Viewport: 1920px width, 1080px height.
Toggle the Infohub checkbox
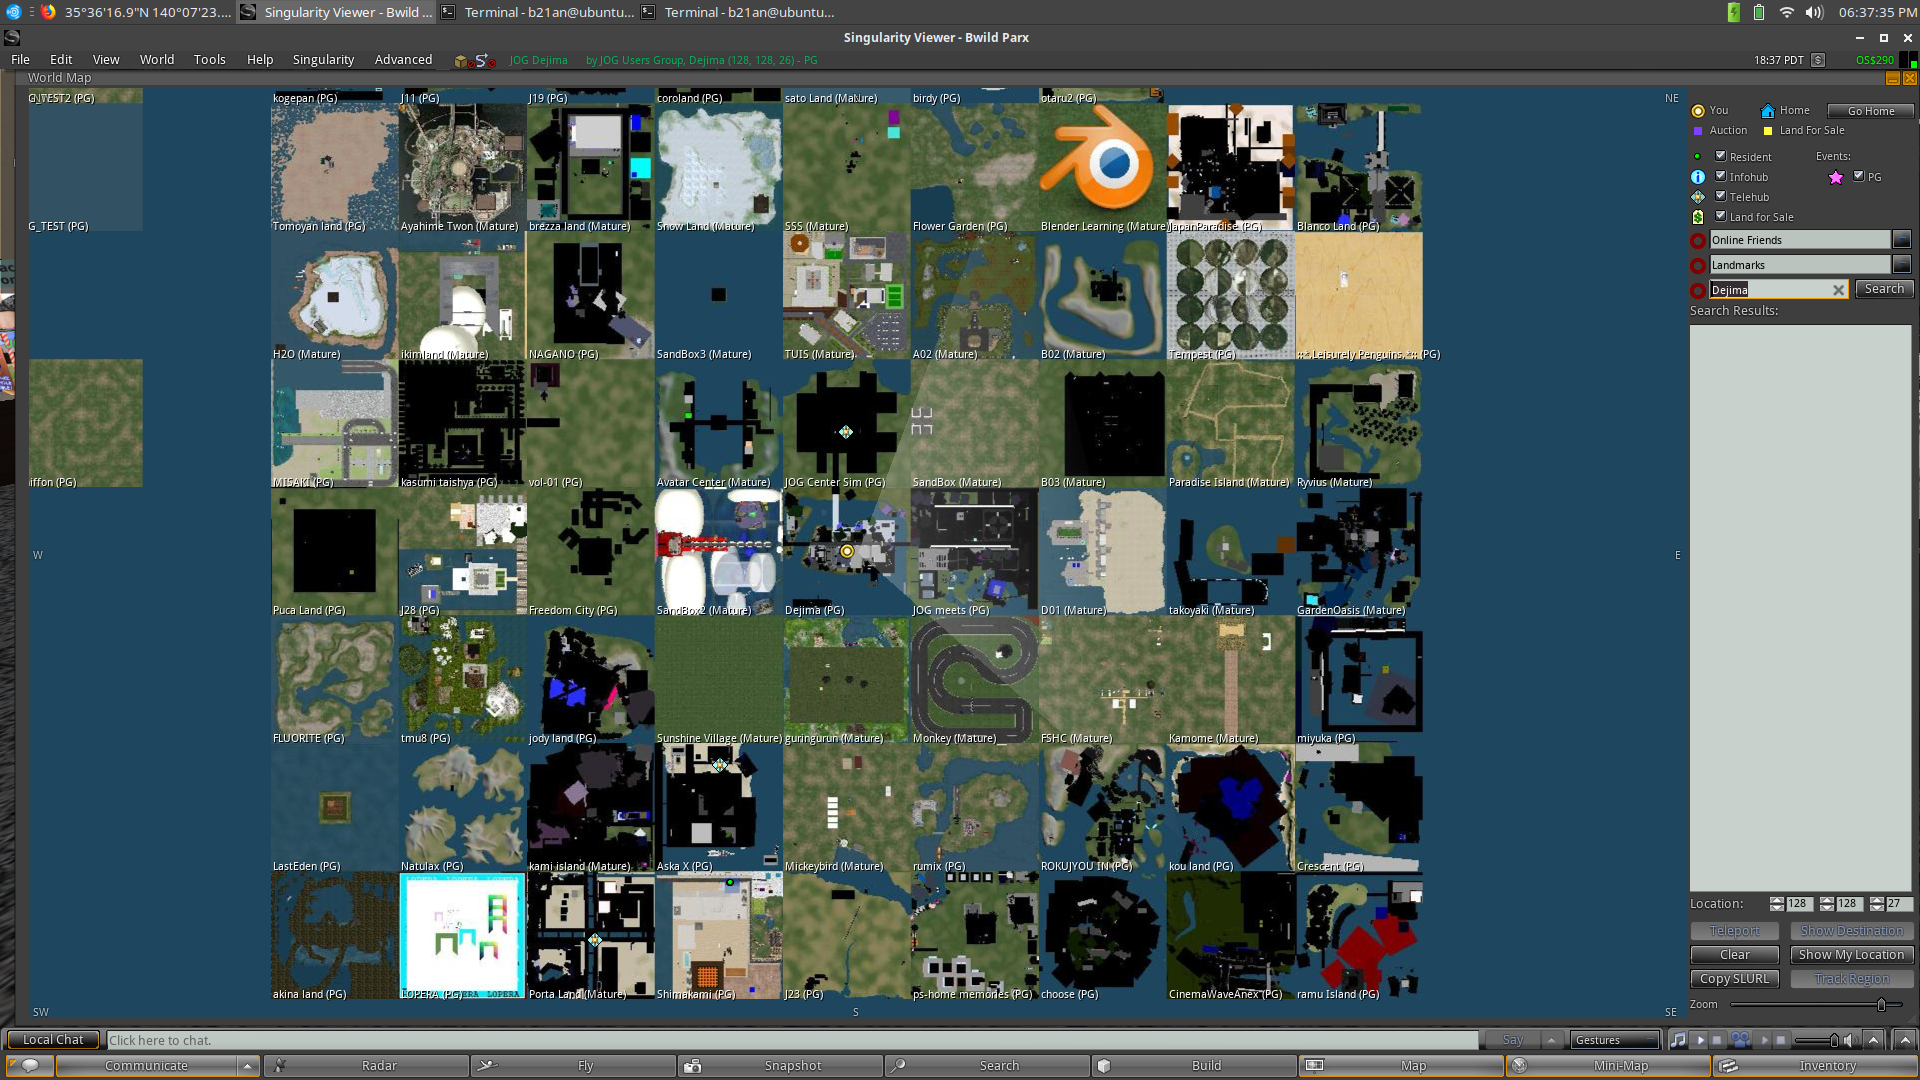[1721, 176]
